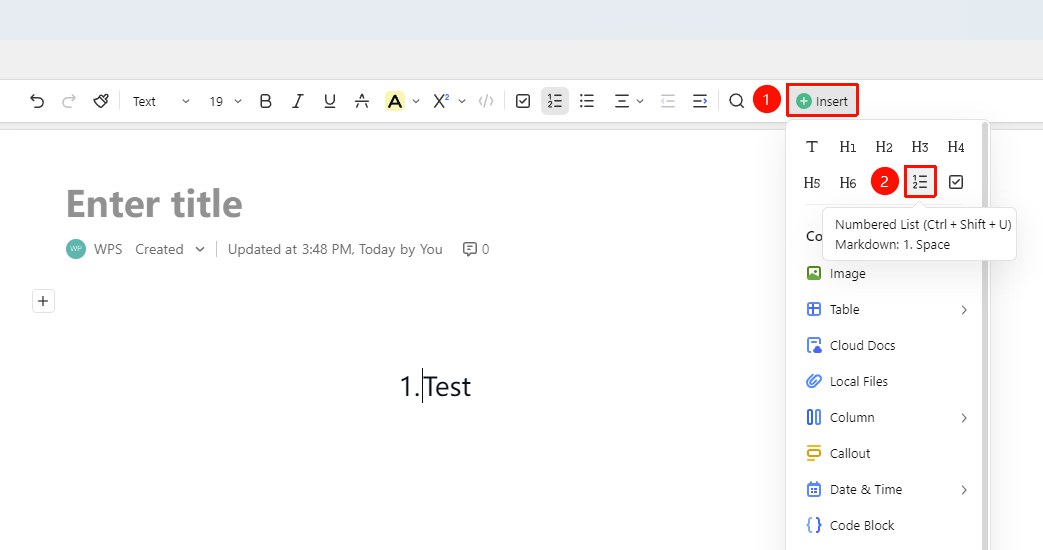Insert to-do checkbox from Insert panel
Screen dimensions: 1043x550
tap(956, 182)
